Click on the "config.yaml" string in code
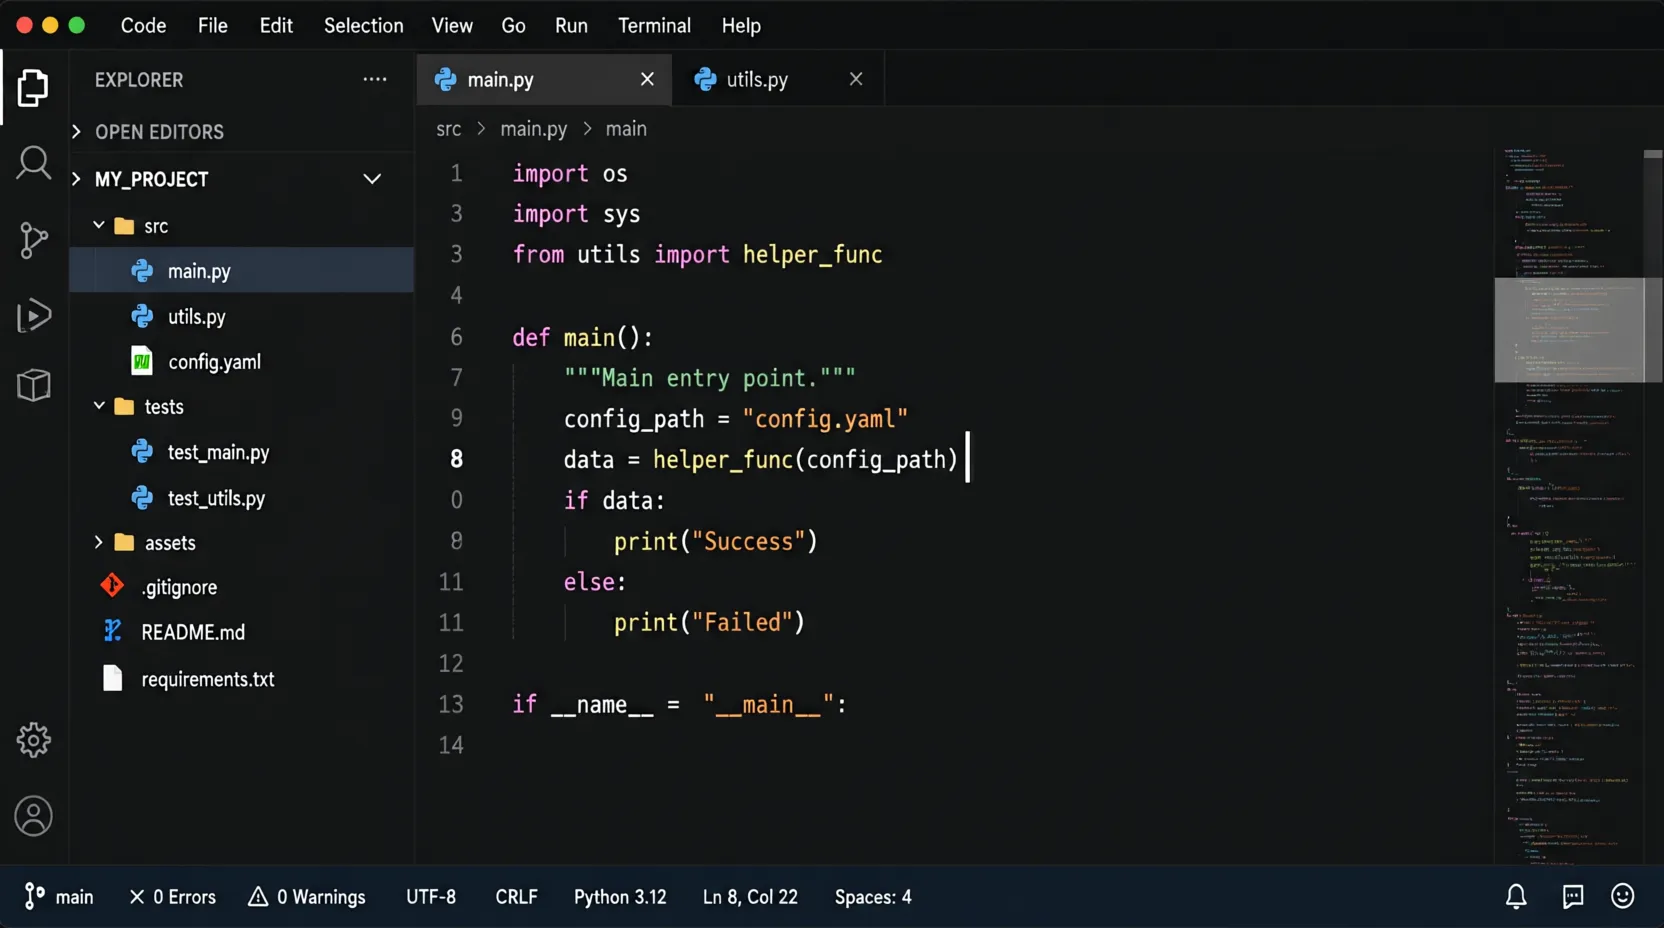This screenshot has width=1664, height=928. pos(825,418)
